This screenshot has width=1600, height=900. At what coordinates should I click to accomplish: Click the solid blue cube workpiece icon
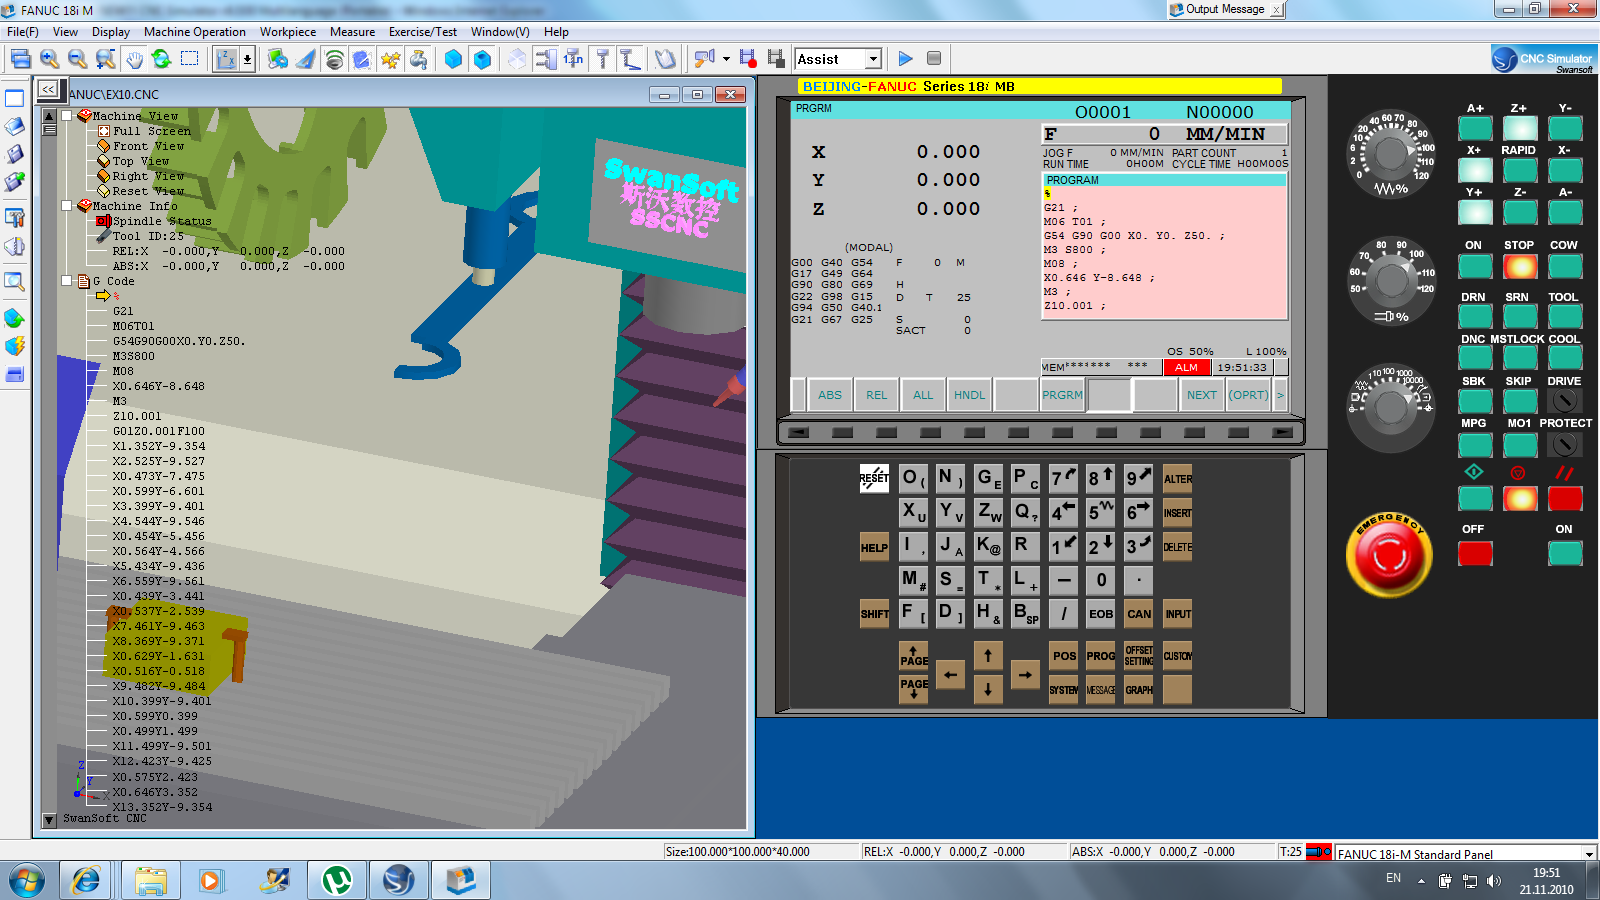[453, 60]
